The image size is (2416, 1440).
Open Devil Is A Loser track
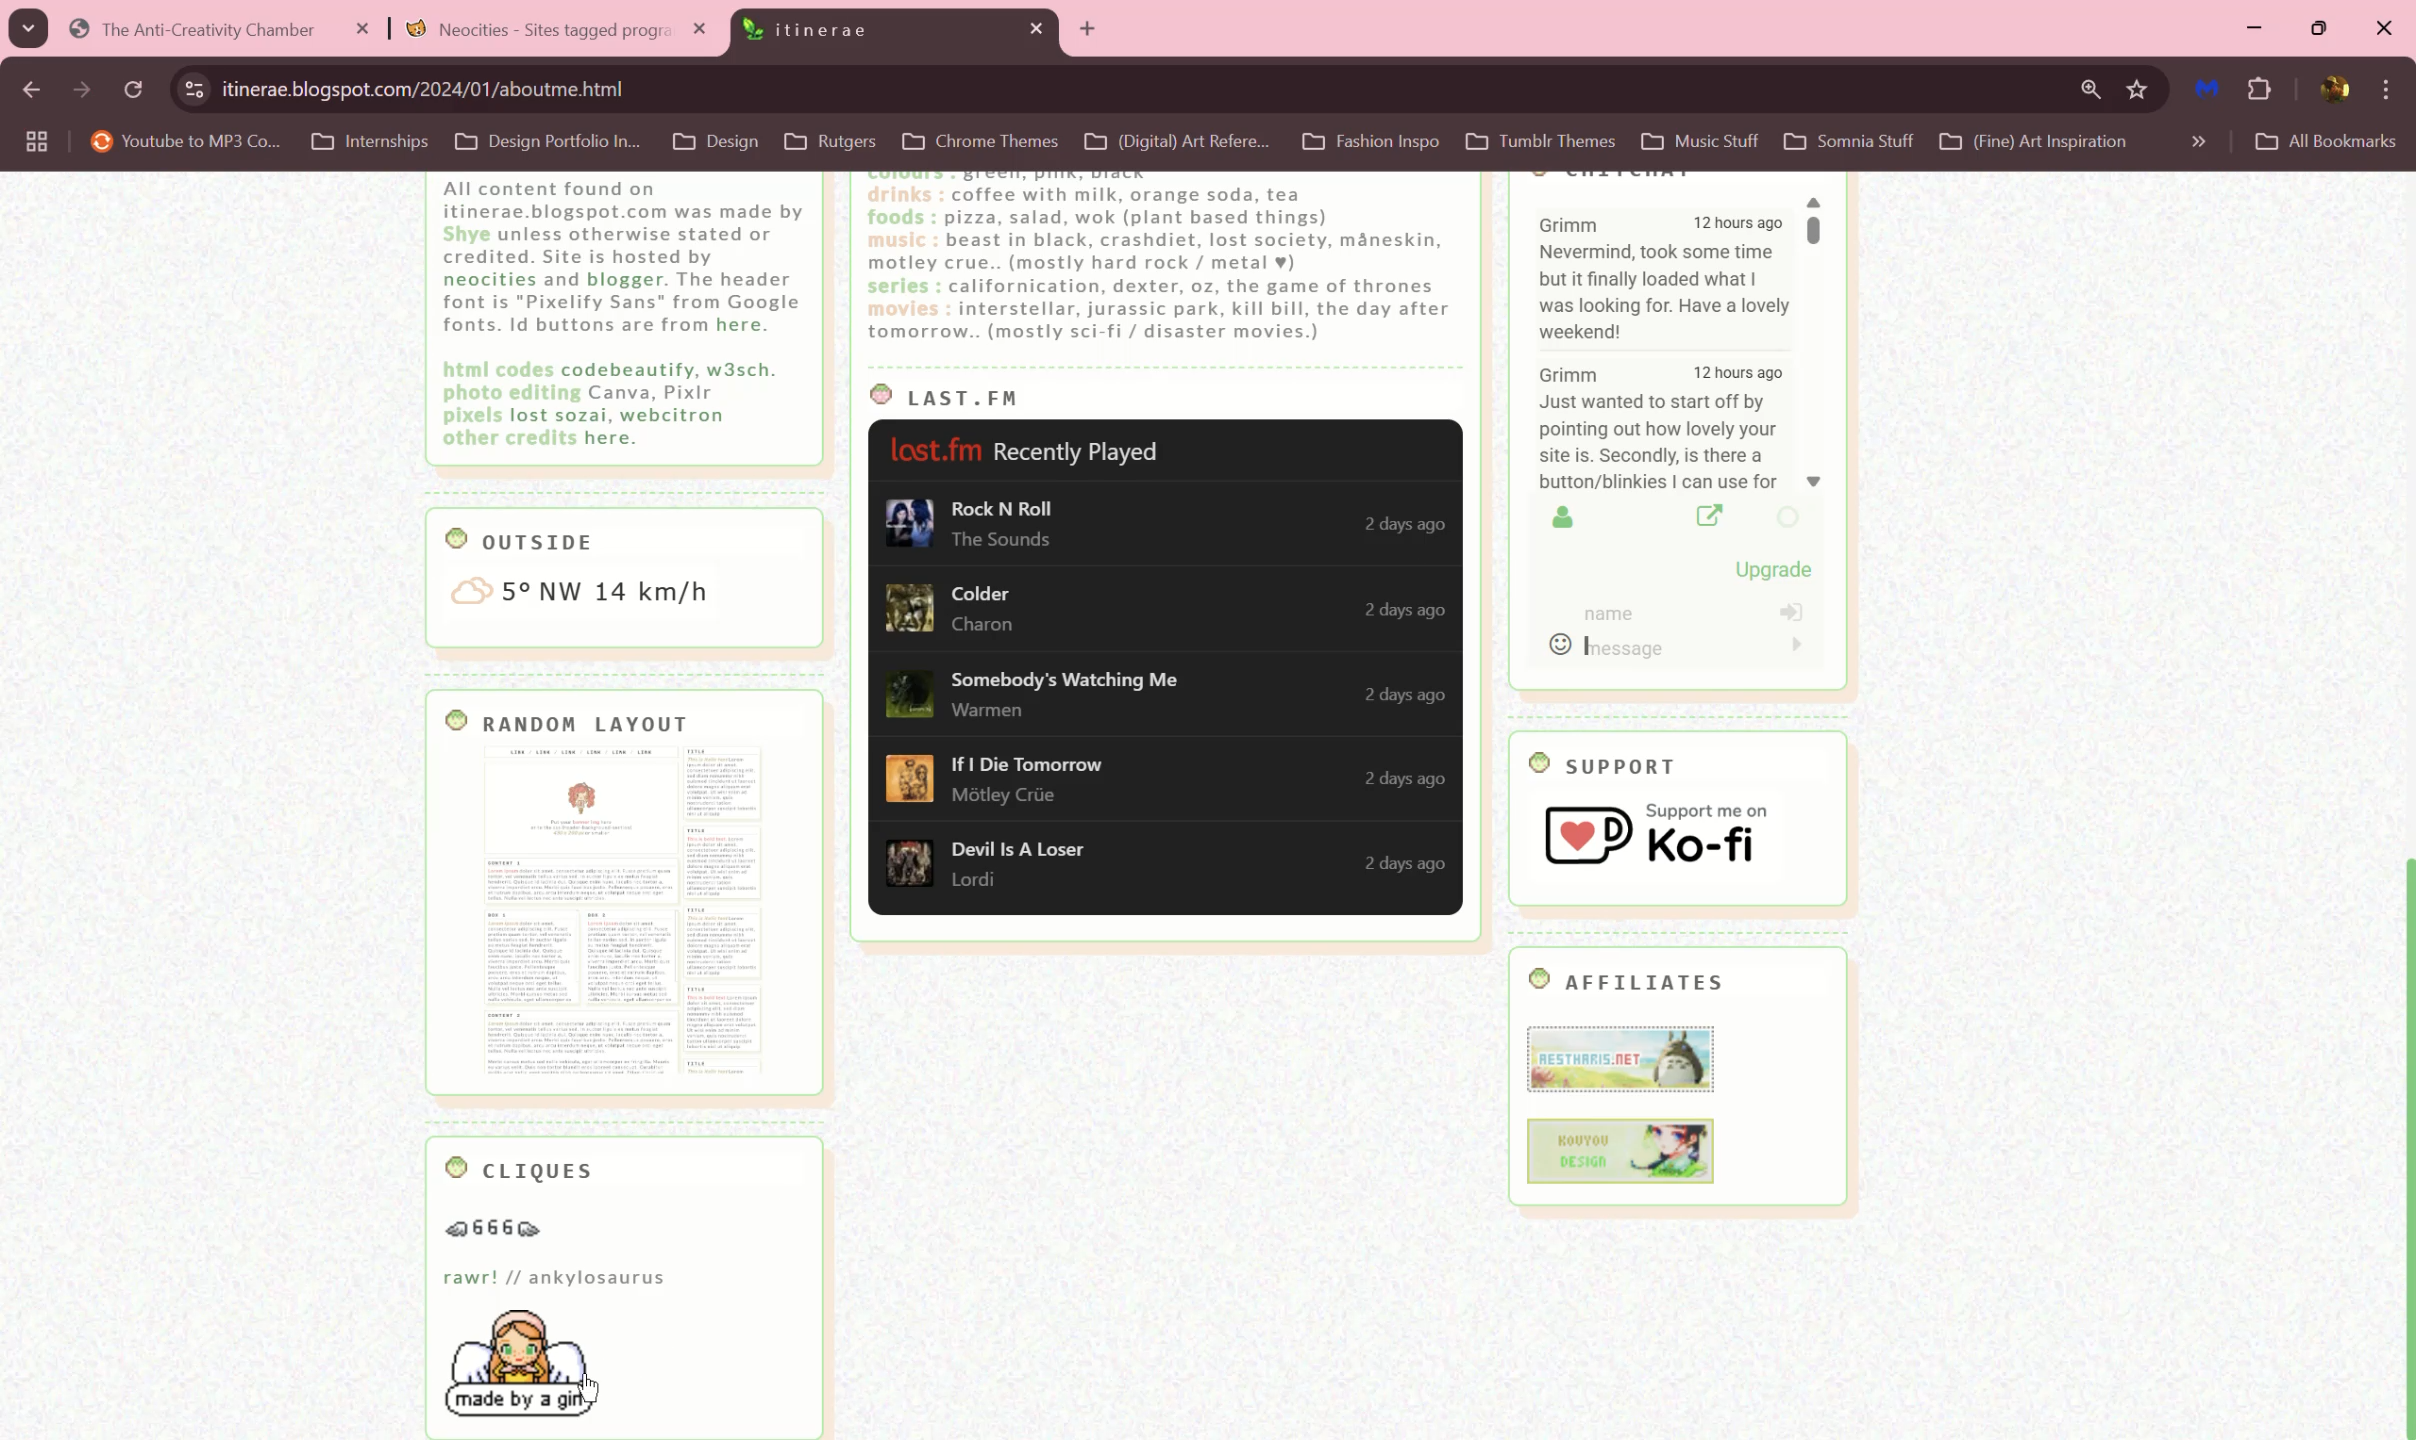(x=1016, y=849)
